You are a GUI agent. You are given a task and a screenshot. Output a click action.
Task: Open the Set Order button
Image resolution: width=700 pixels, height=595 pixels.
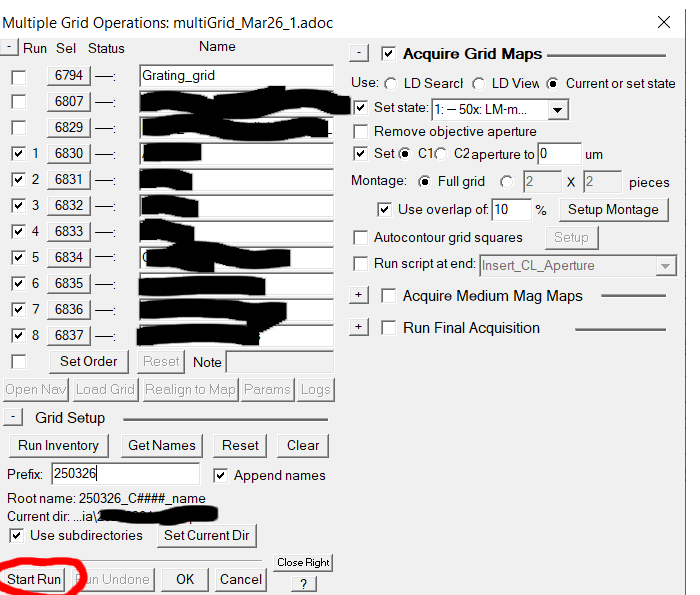point(88,361)
